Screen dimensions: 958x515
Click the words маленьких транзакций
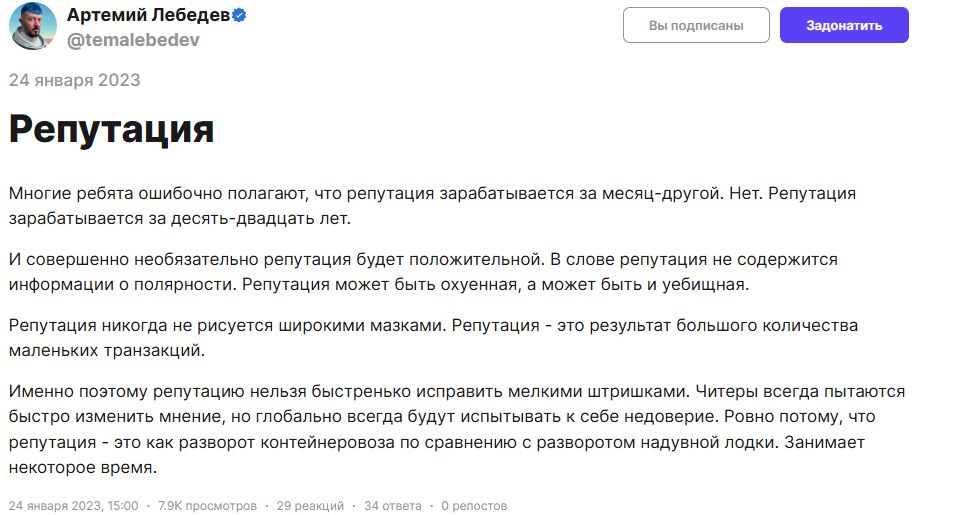coord(106,351)
